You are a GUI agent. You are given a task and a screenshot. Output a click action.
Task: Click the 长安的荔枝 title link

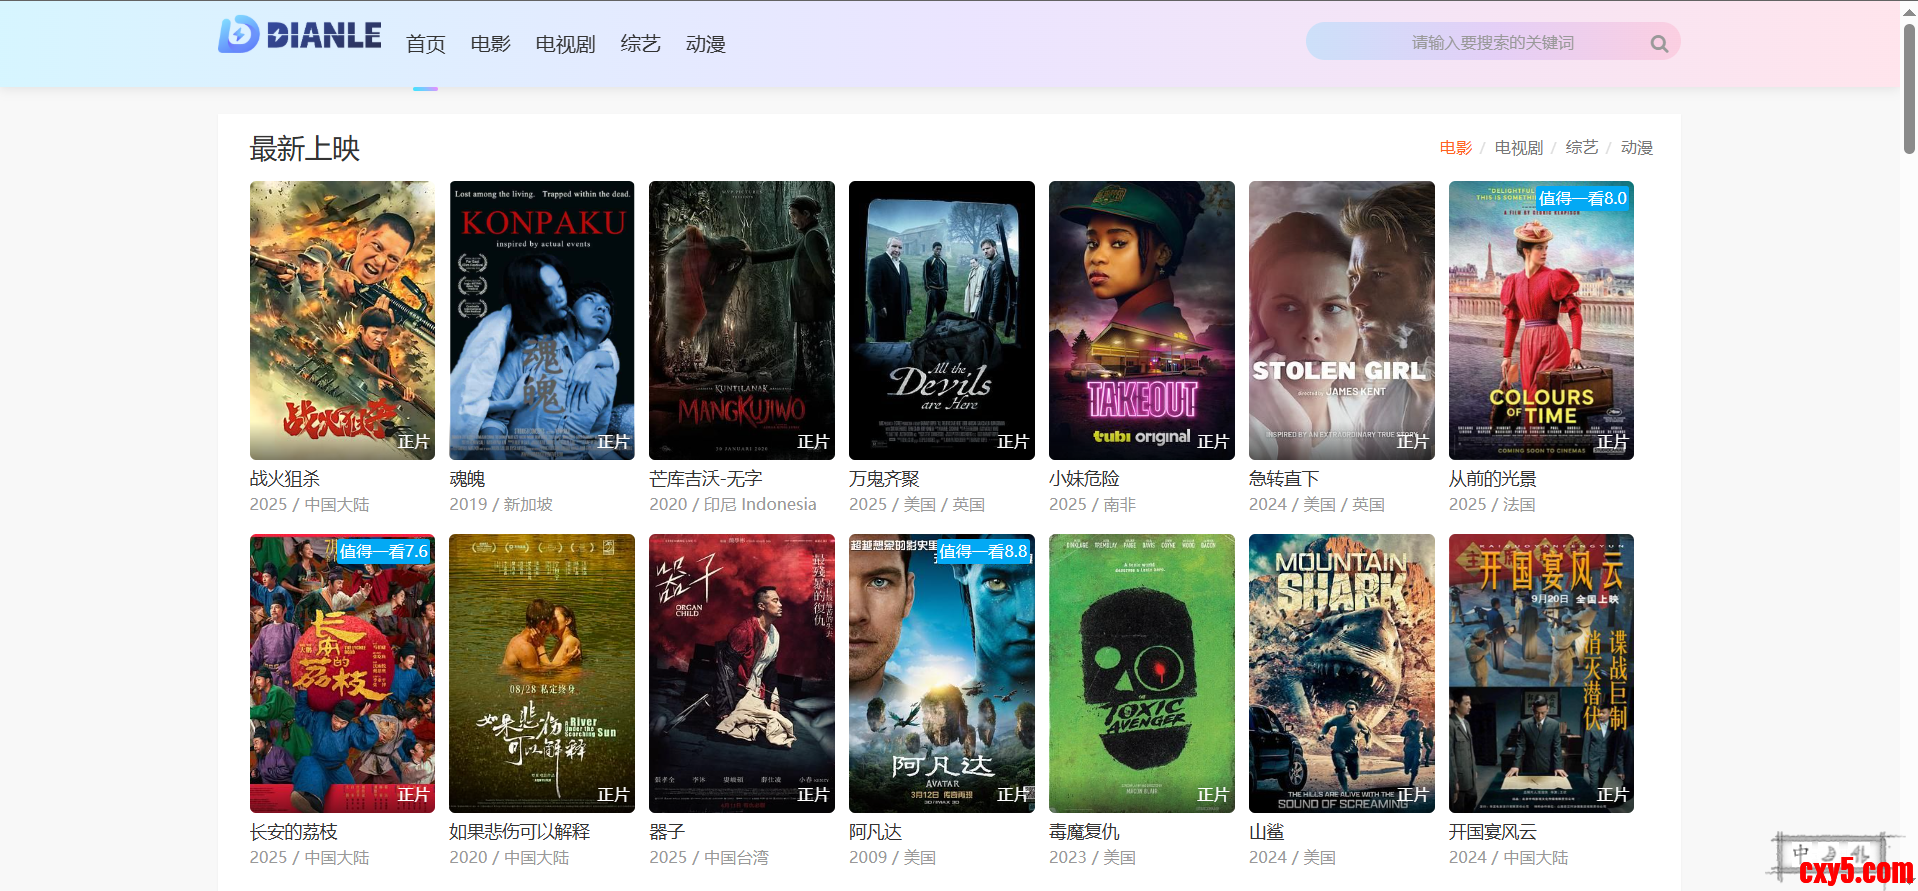pos(293,832)
